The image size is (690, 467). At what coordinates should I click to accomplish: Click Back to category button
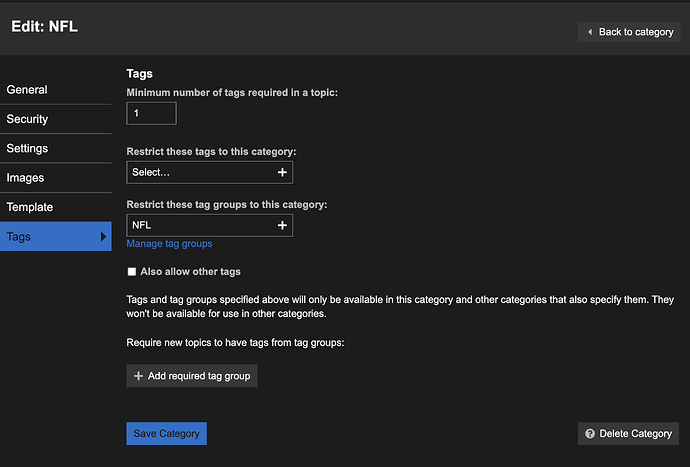(x=629, y=32)
